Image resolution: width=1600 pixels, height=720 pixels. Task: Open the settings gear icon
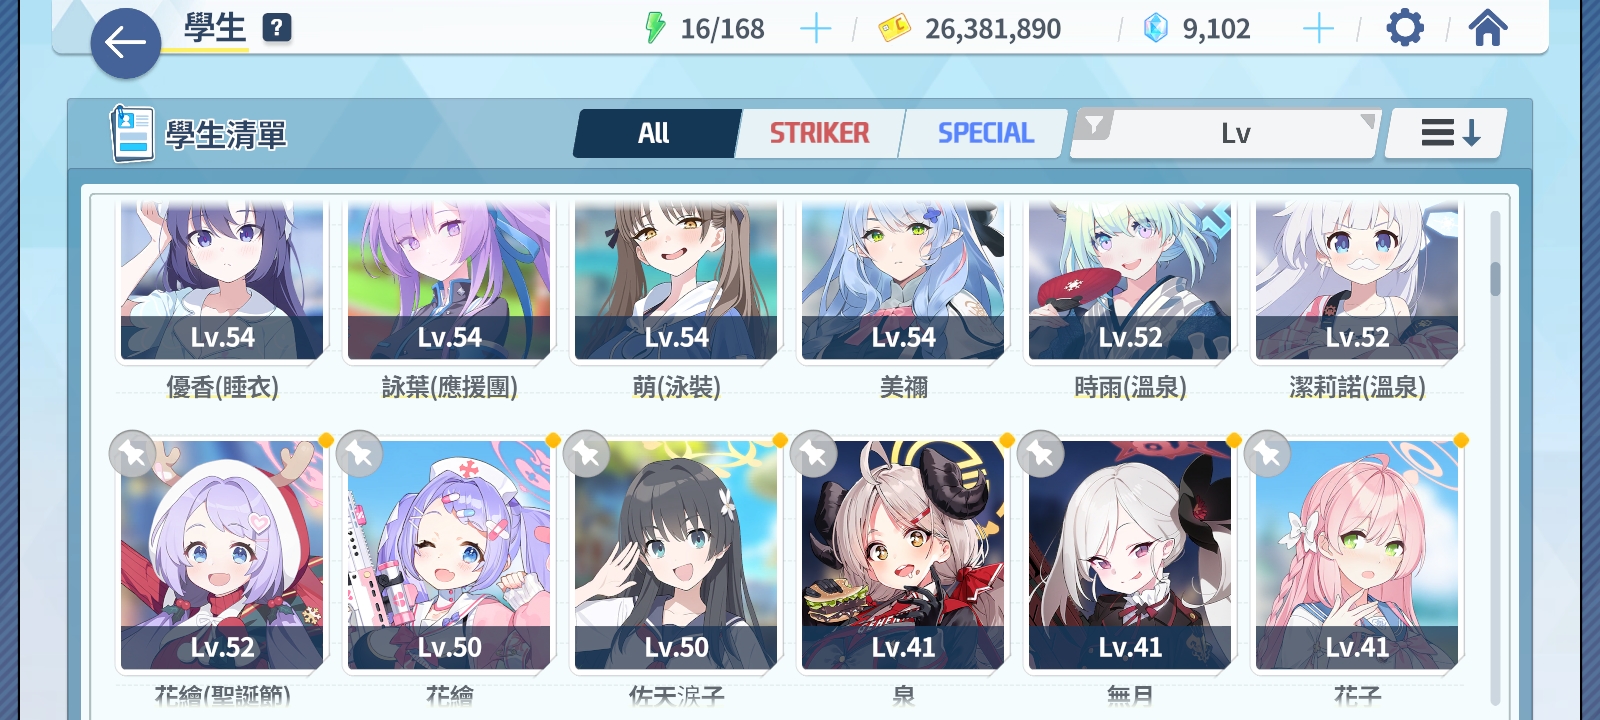coord(1405,28)
